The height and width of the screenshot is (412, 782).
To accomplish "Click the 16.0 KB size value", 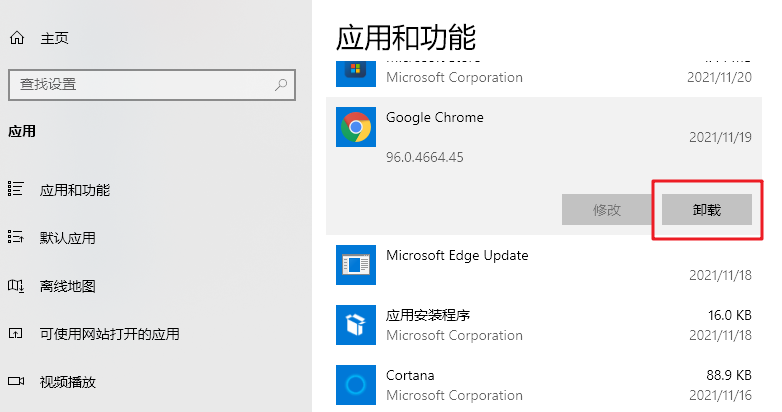I will (x=730, y=315).
